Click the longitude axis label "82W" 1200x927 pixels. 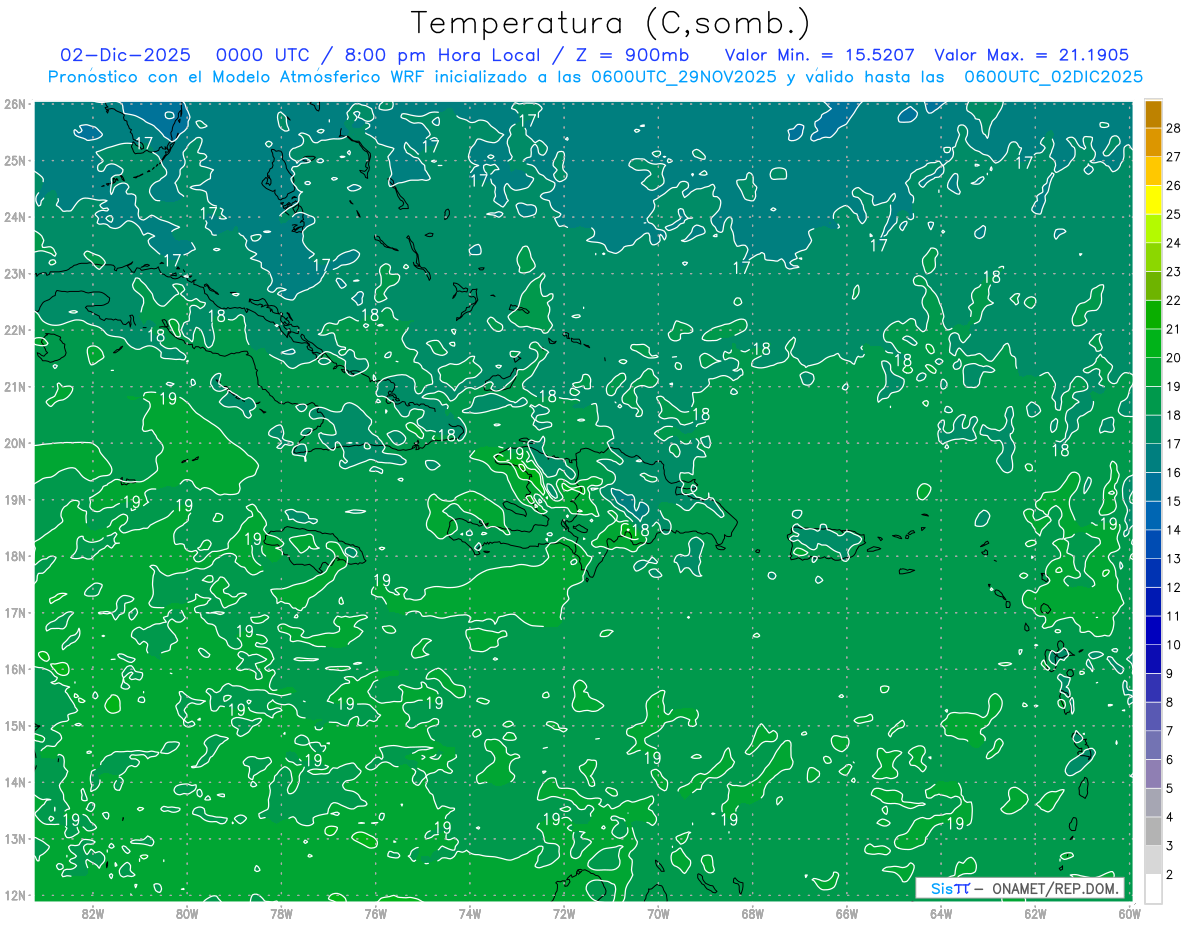click(92, 913)
